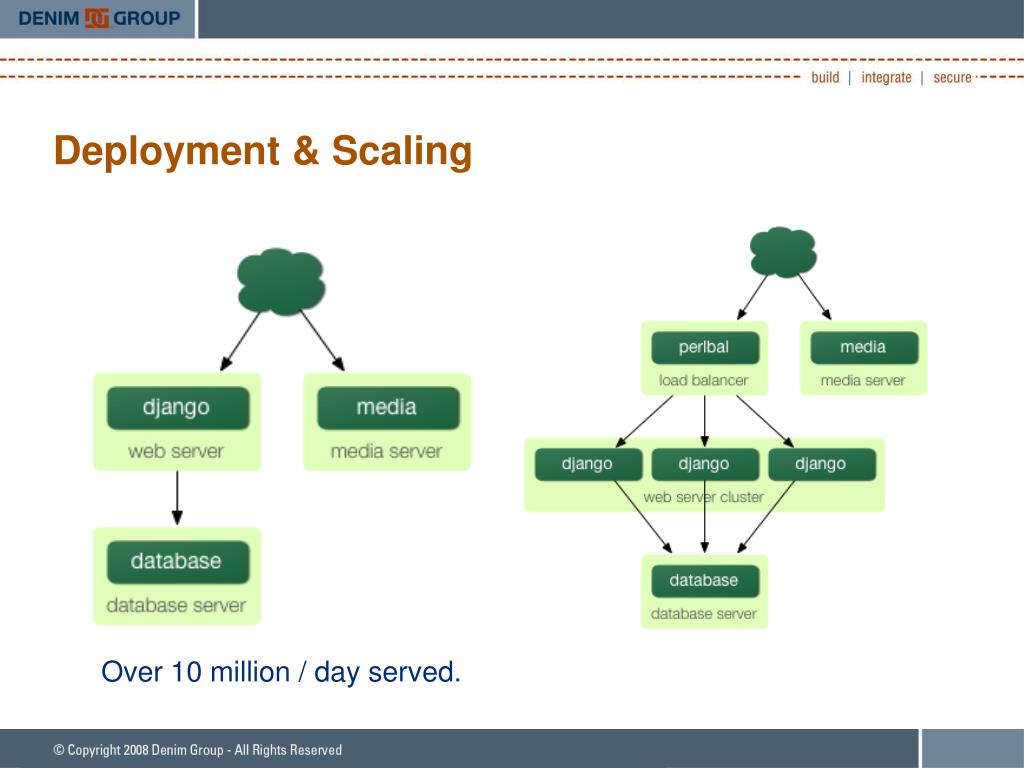This screenshot has height=768, width=1024.
Task: Click the small green cloud in right diagram
Action: point(783,252)
